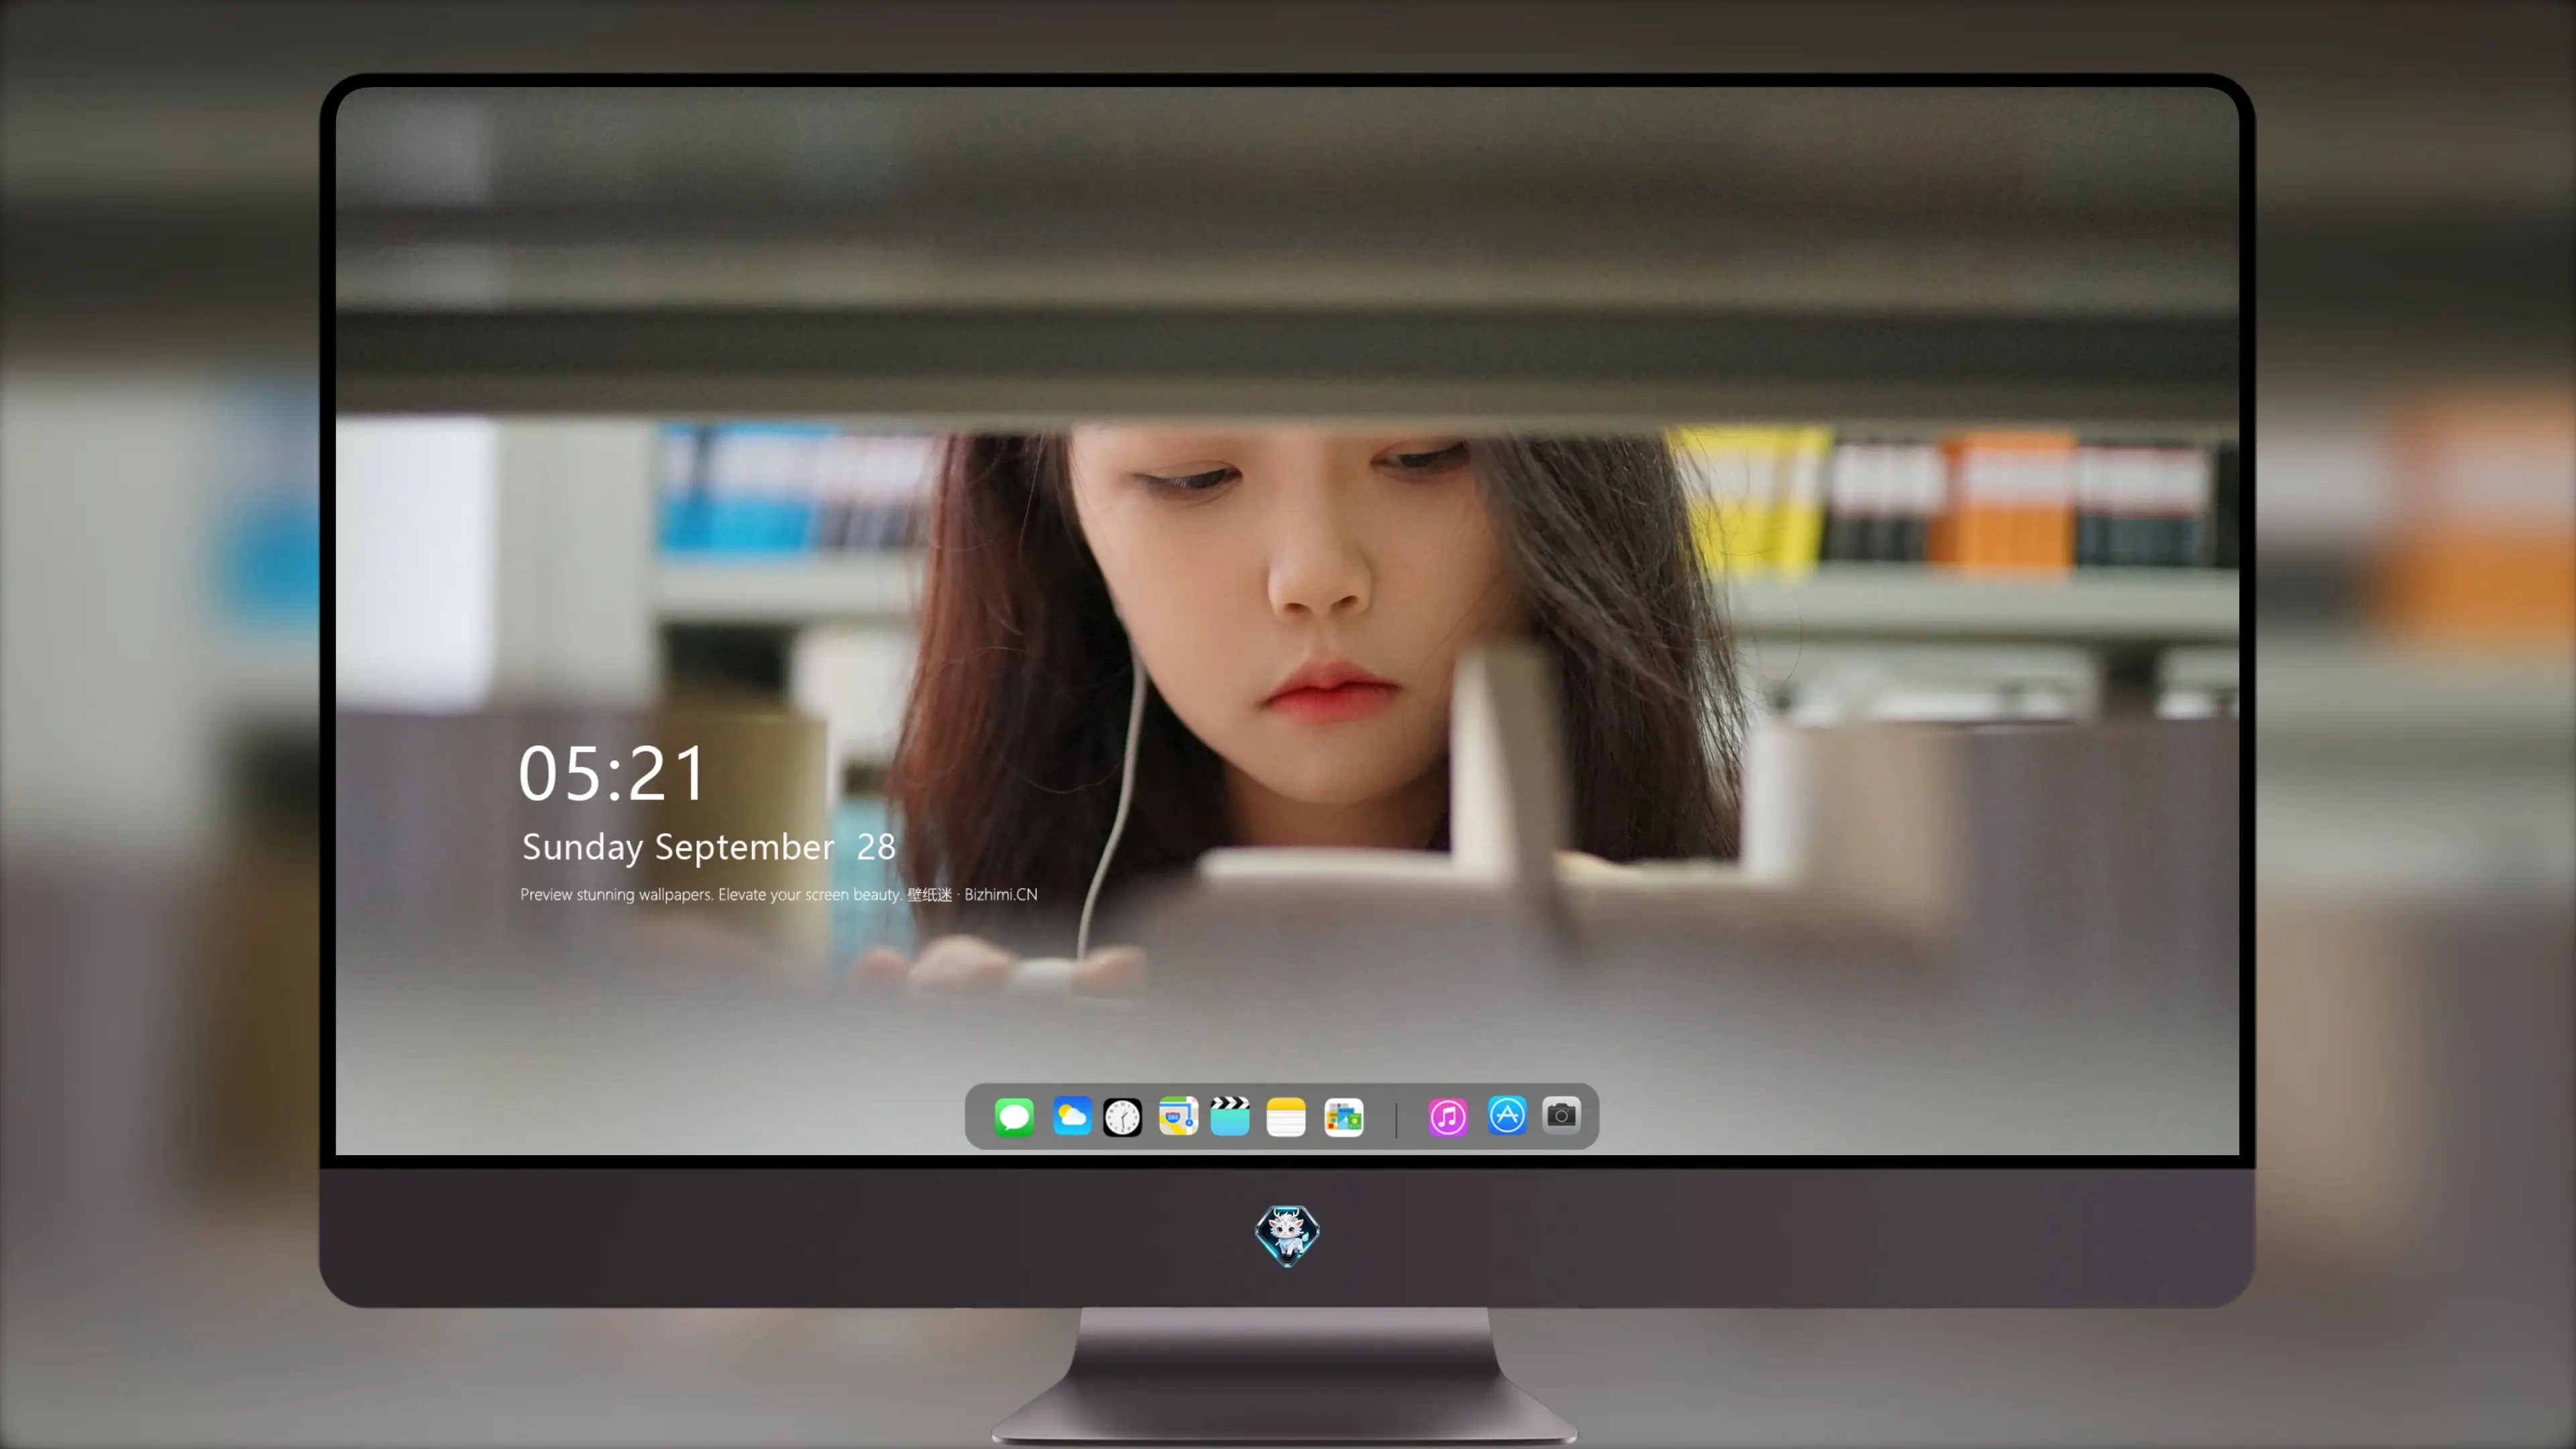This screenshot has height=1449, width=2576.
Task: Open the Clock app in dock
Action: pos(1122,1116)
